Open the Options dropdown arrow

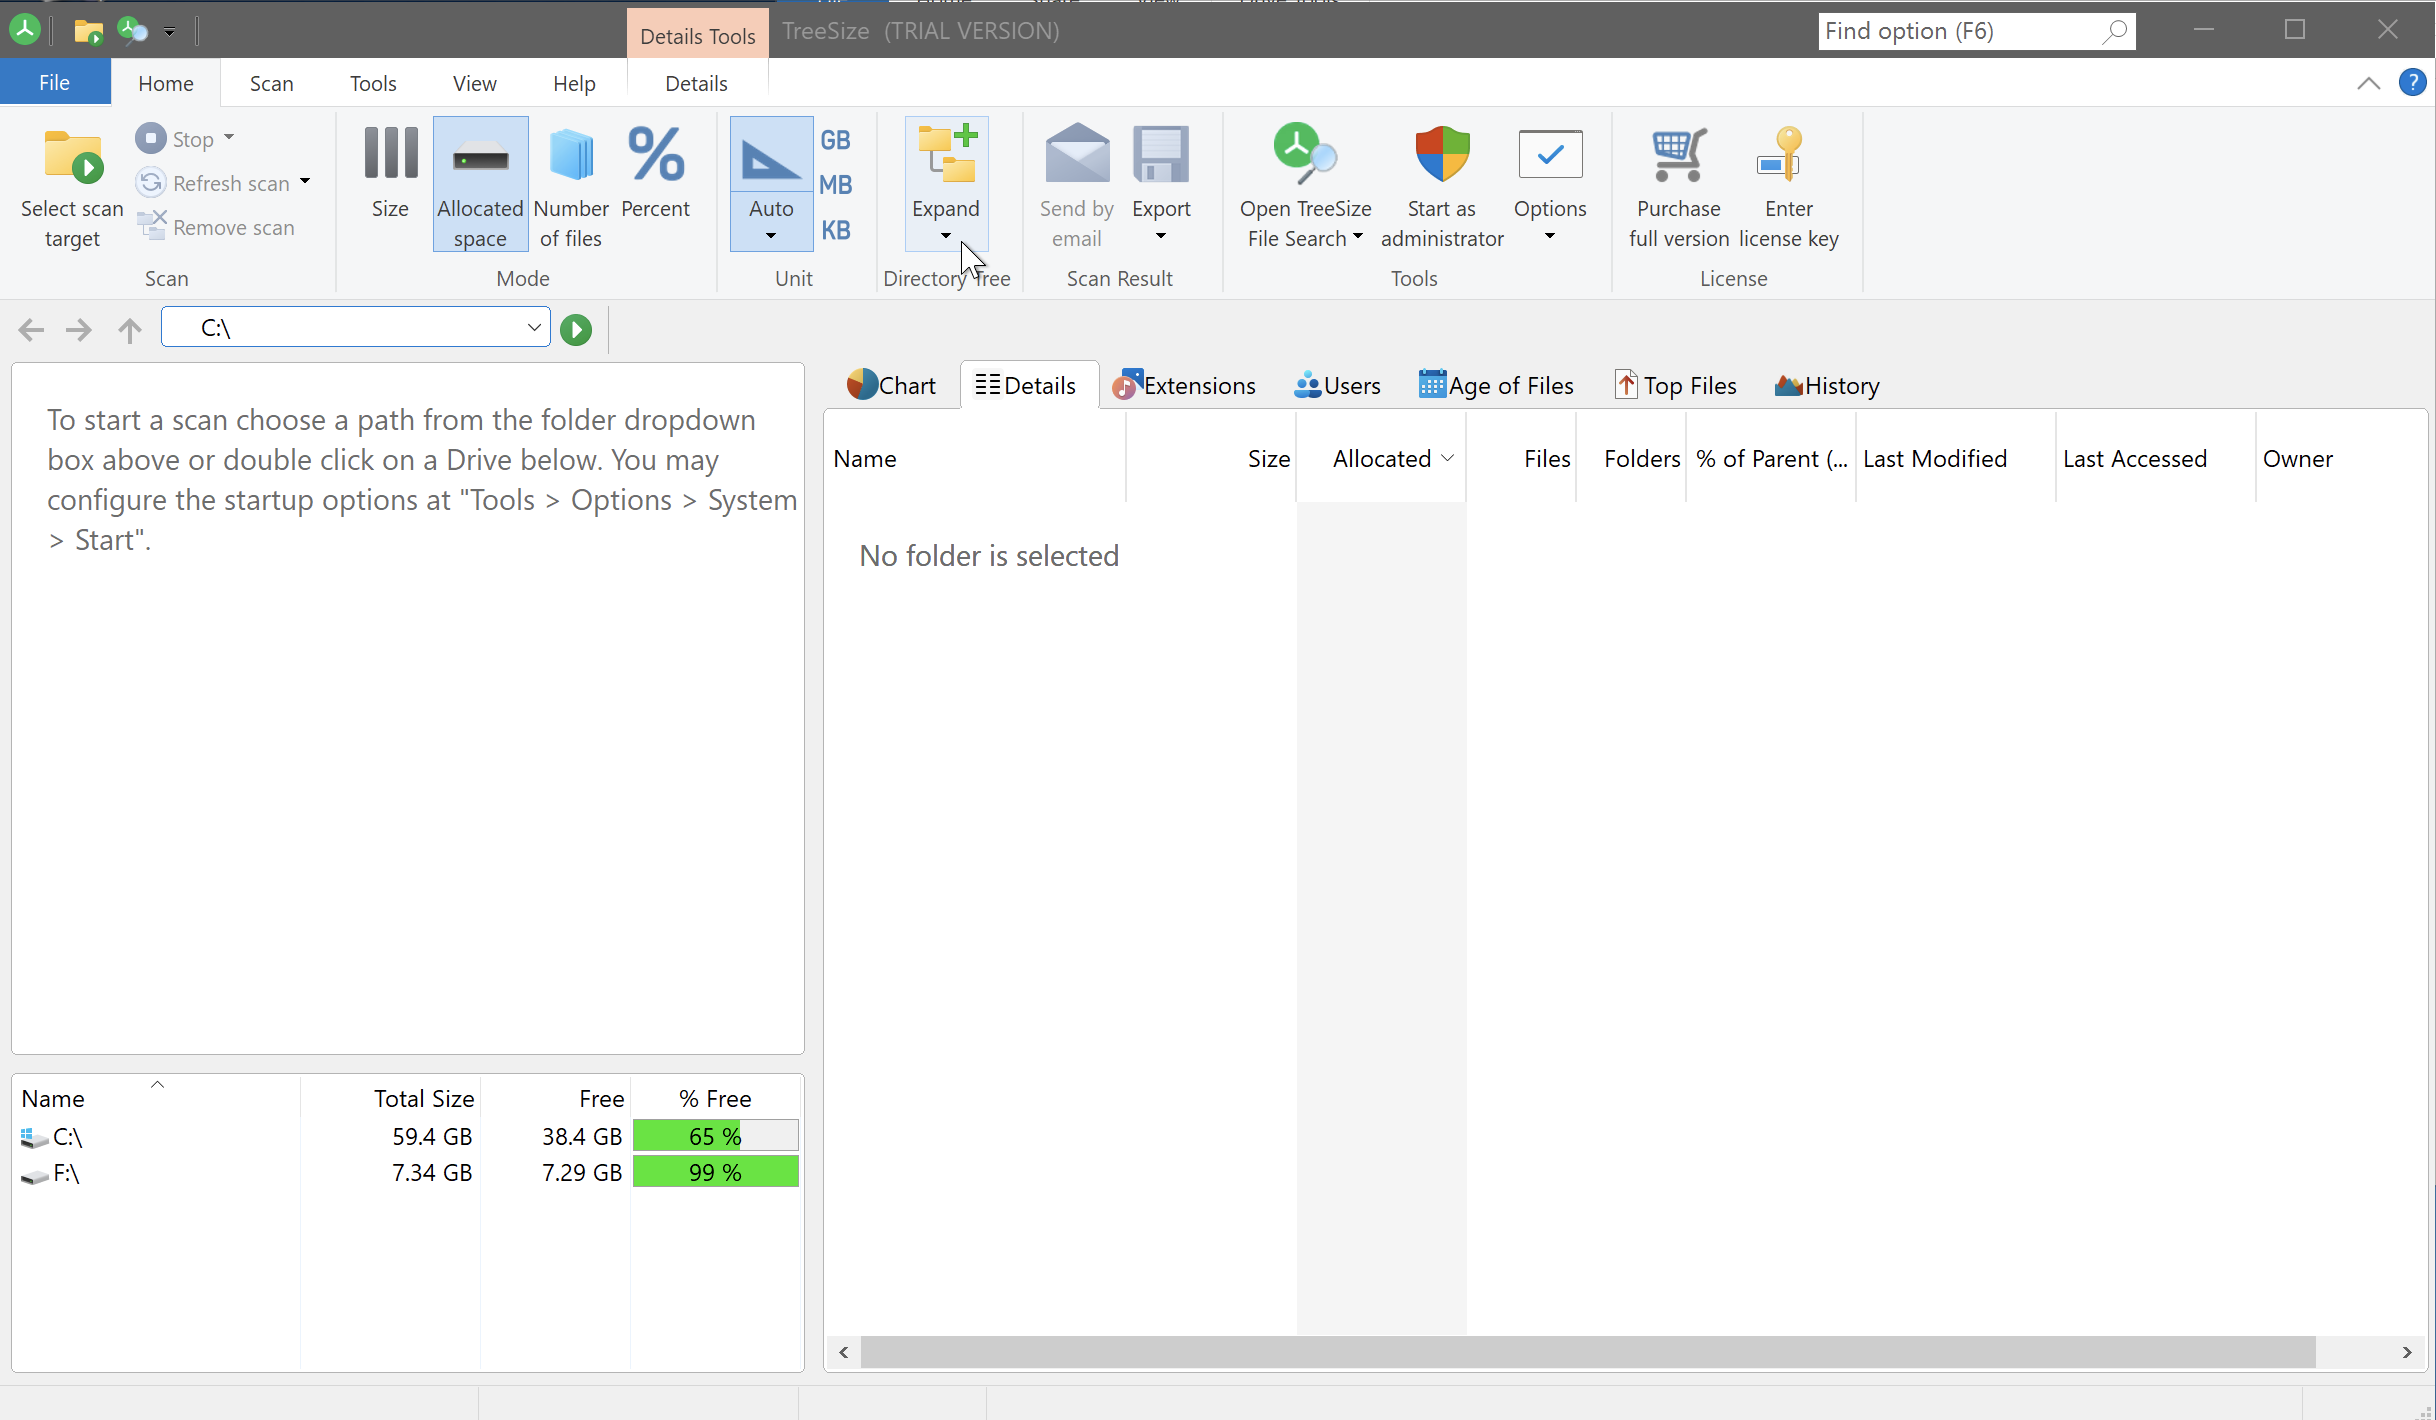[x=1550, y=237]
